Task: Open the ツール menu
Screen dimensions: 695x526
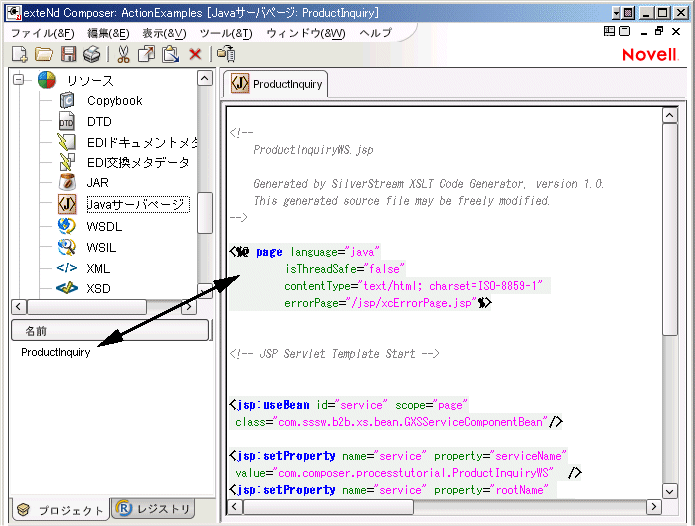Action: click(226, 33)
